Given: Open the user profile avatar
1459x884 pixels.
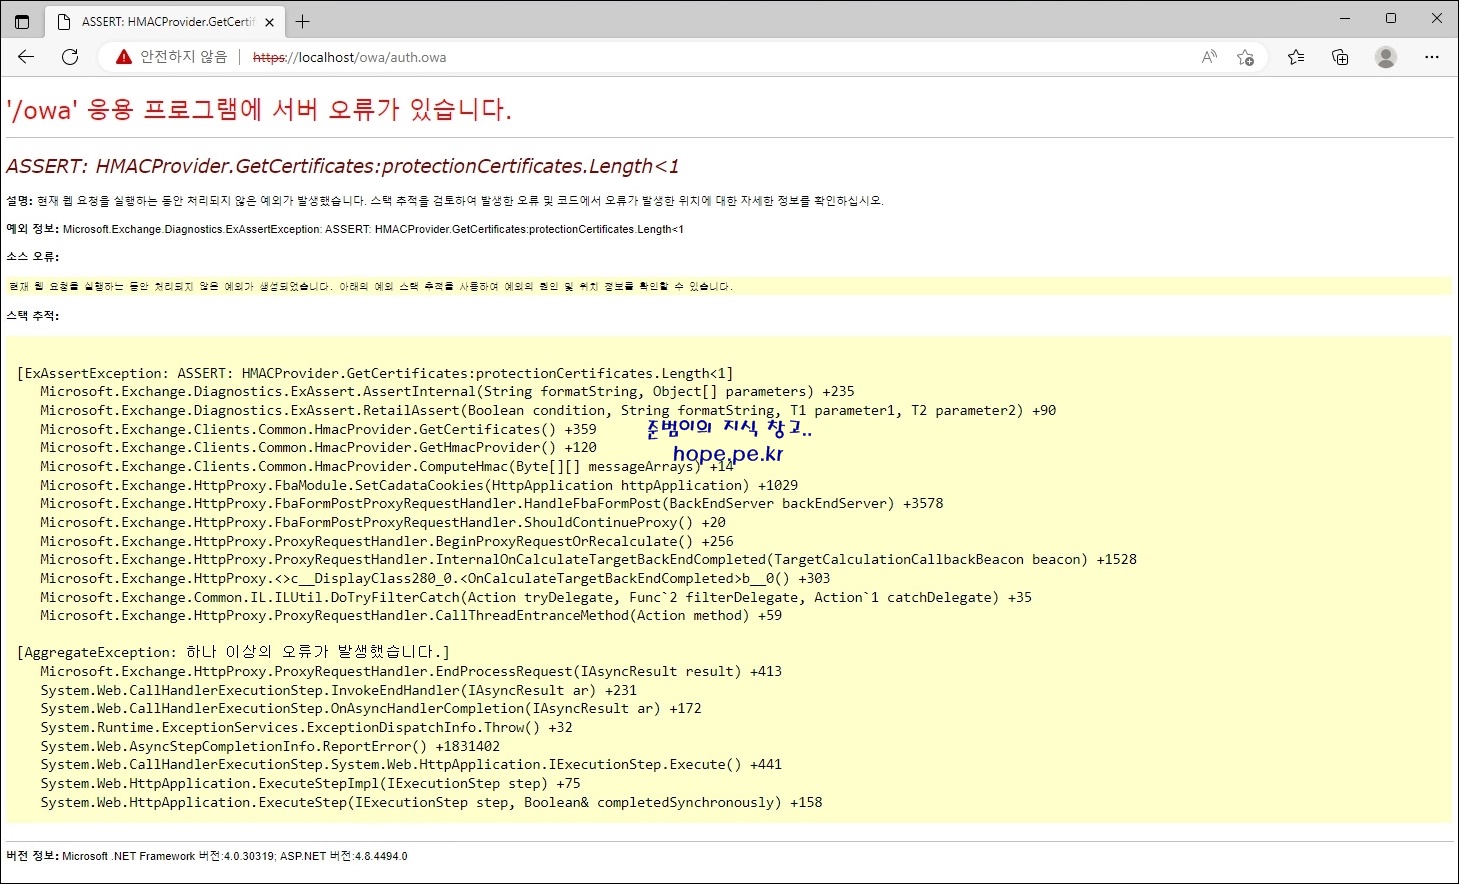Looking at the screenshot, I should tap(1386, 57).
